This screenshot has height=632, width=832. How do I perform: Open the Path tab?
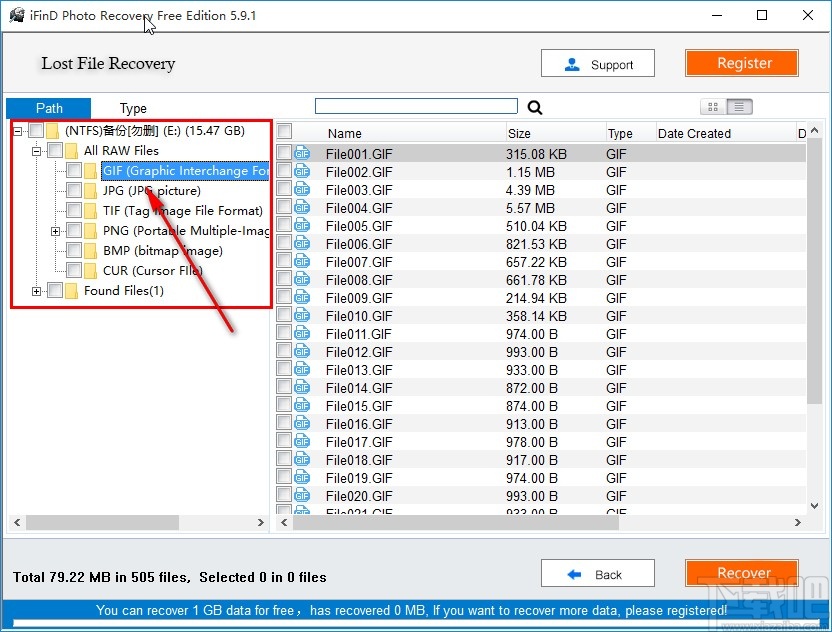point(49,108)
